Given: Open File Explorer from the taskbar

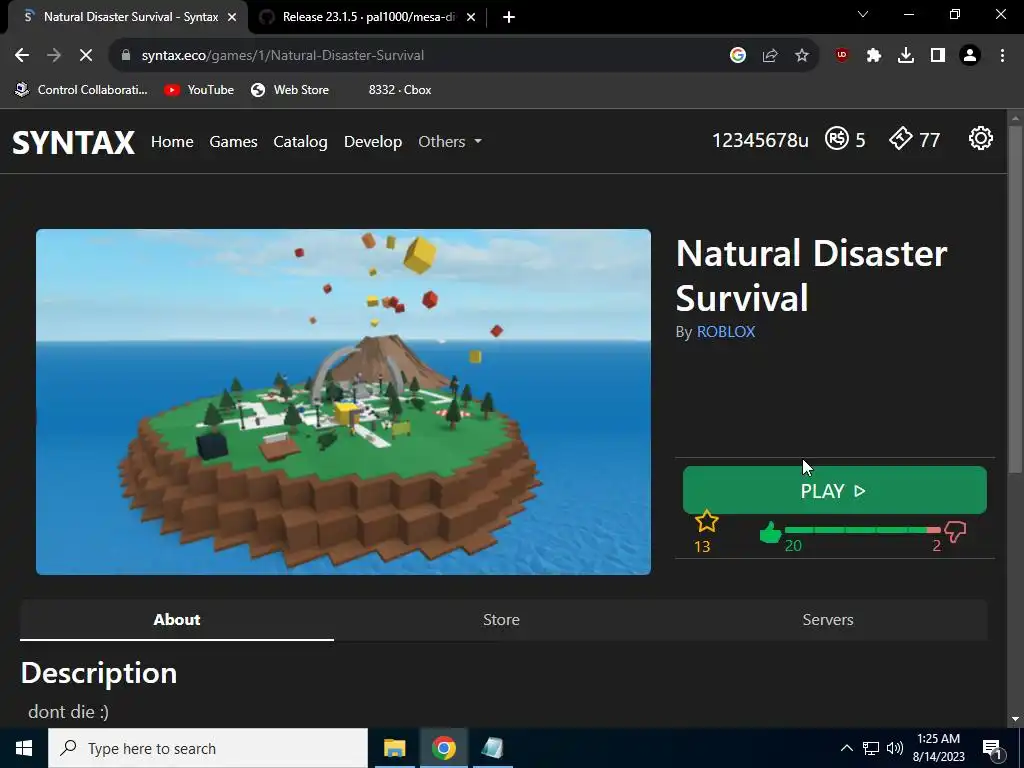Looking at the screenshot, I should click(394, 748).
